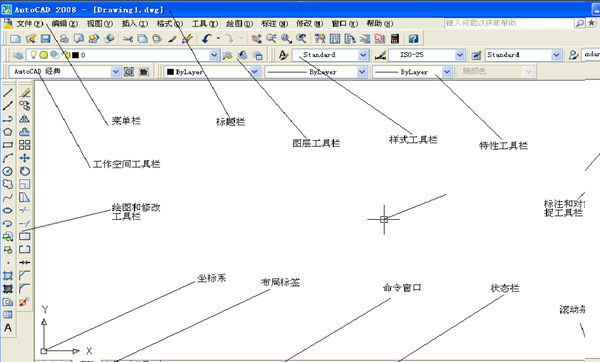Toggle viewport freeze for layer 0
The width and height of the screenshot is (600, 362).
click(x=55, y=55)
